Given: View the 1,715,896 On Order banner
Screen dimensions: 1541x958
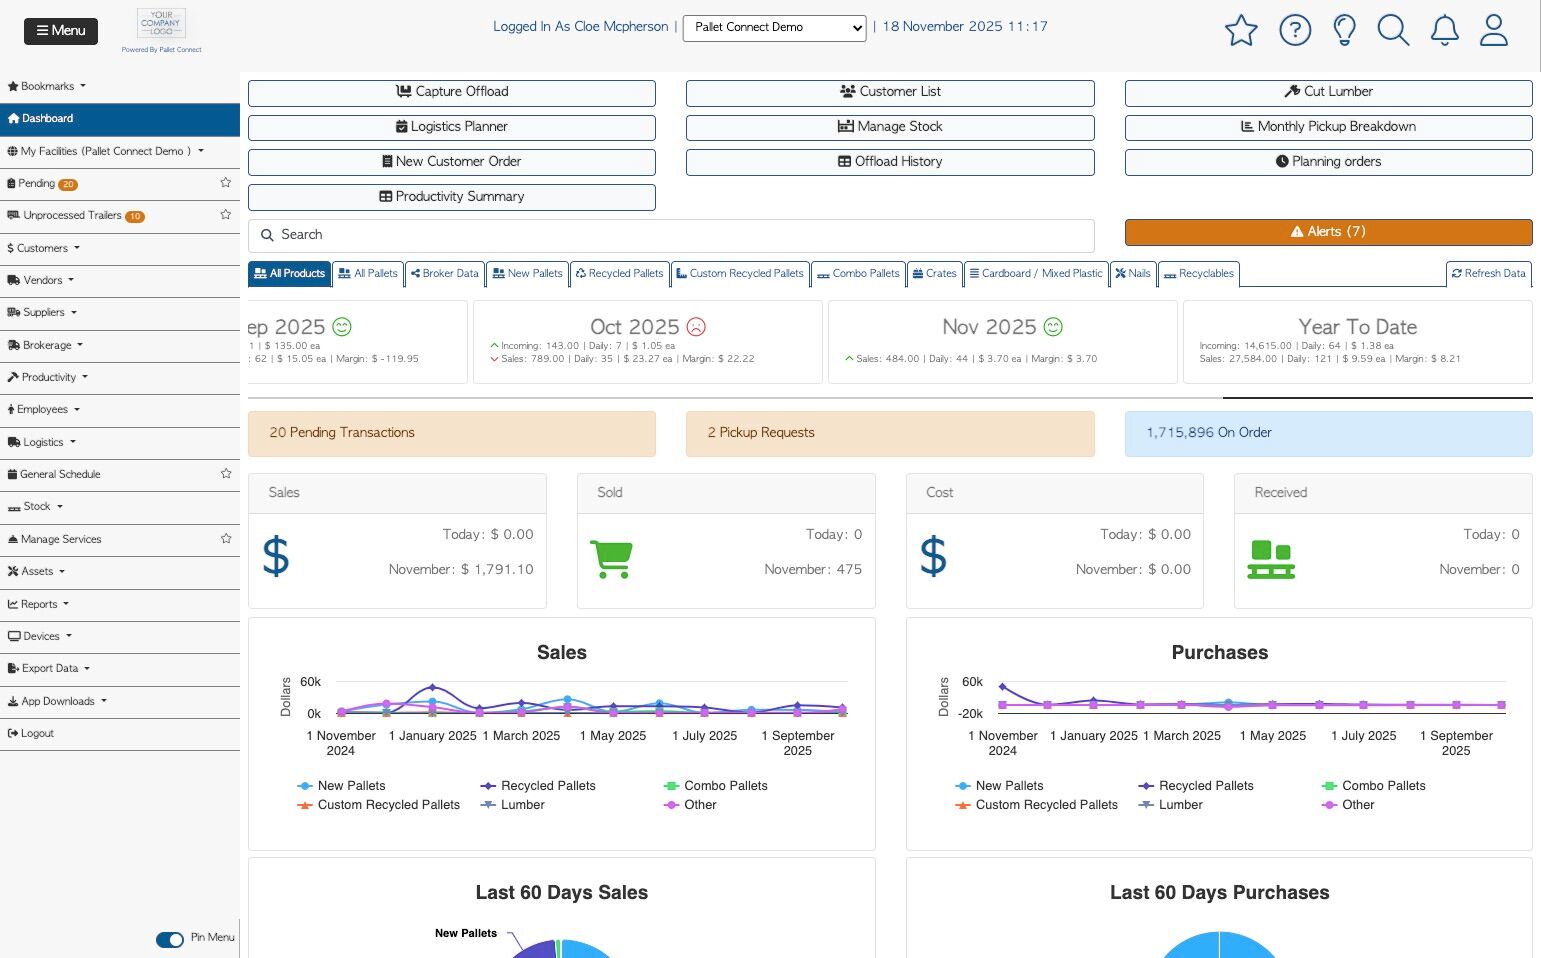Looking at the screenshot, I should click(1329, 433).
